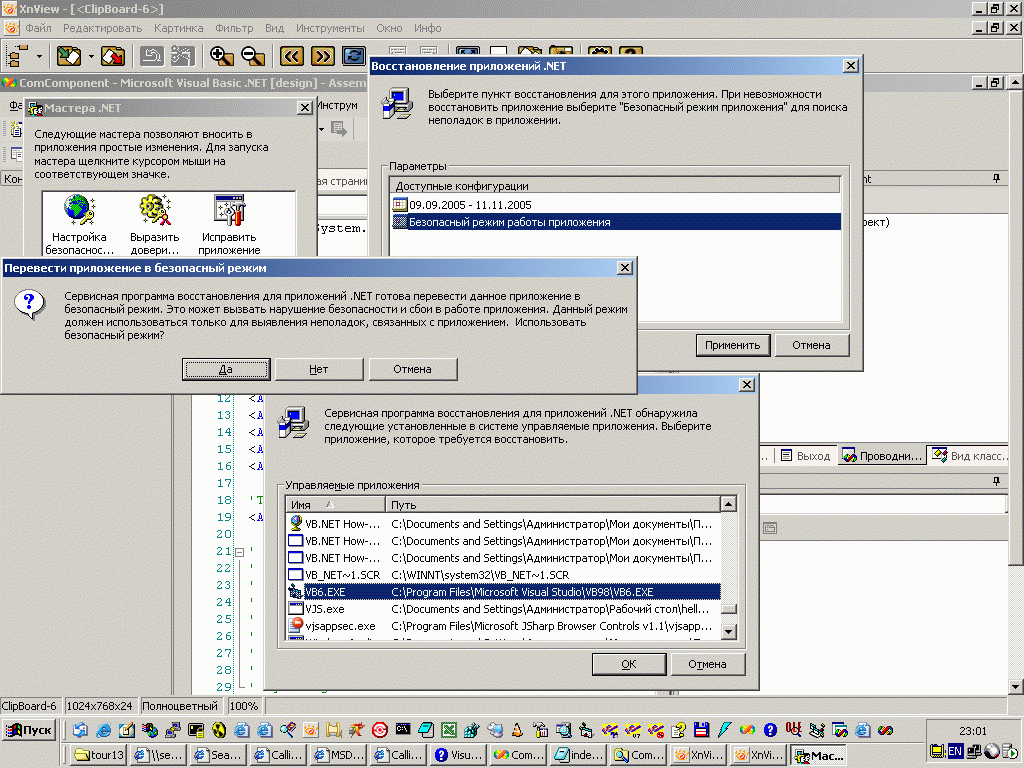Click the Open file toolbar icon
Viewport: 1024px width, 768px height.
click(69, 56)
